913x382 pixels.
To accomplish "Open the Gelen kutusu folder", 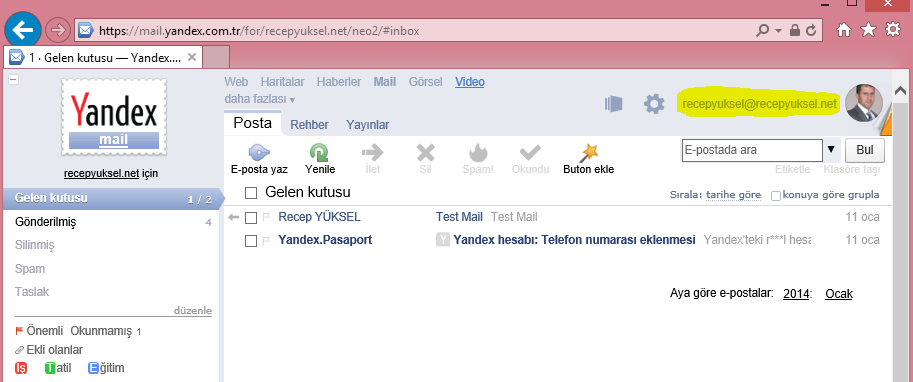I will [112, 199].
